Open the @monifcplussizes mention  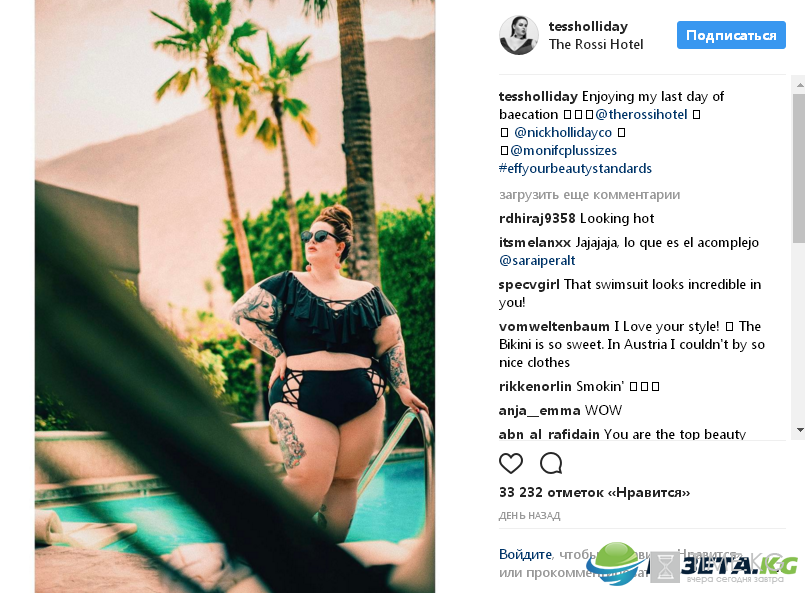click(563, 150)
